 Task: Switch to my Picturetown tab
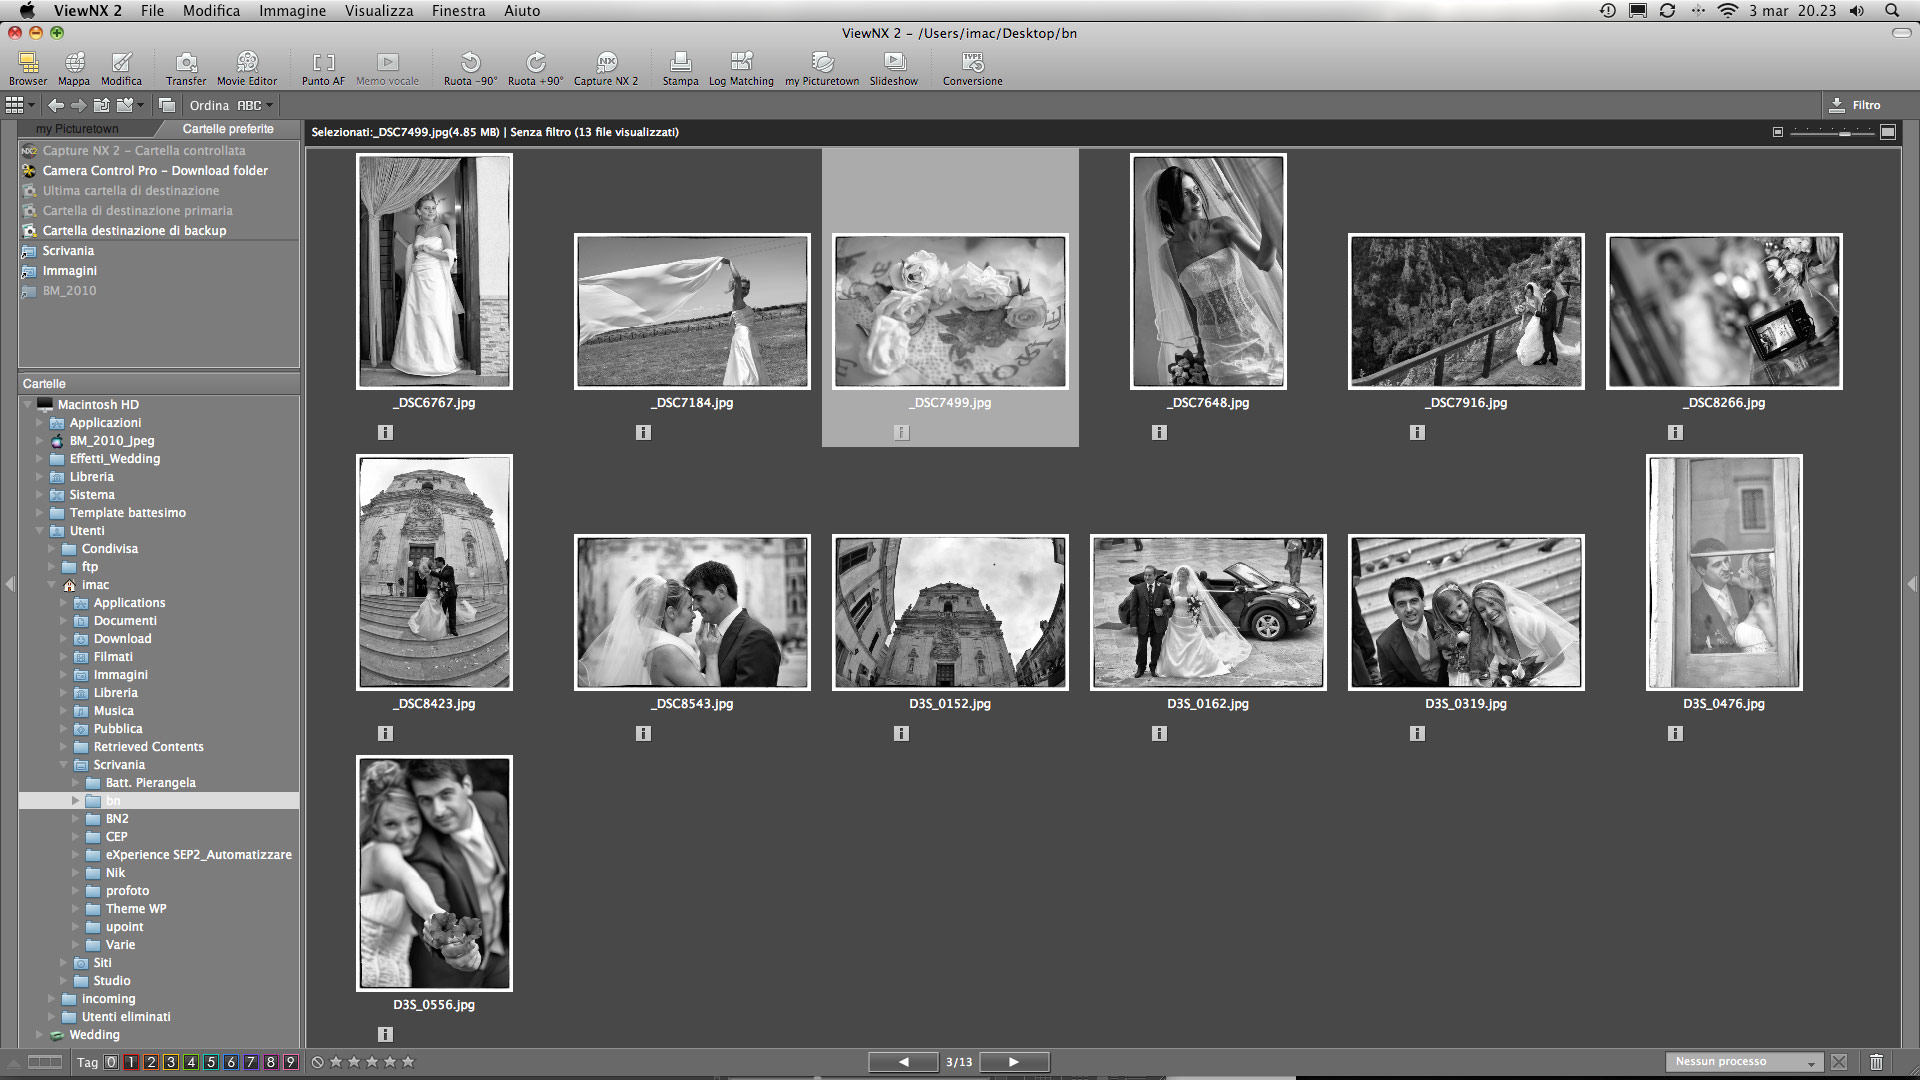80,129
